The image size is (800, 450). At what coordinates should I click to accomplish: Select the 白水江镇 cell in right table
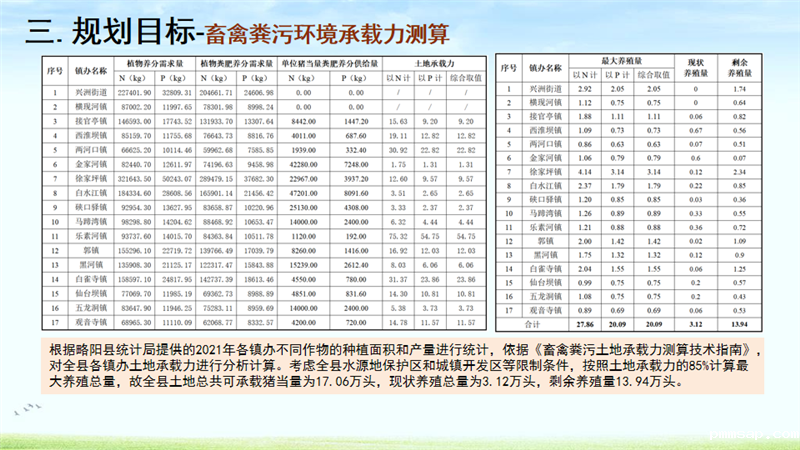click(x=545, y=185)
